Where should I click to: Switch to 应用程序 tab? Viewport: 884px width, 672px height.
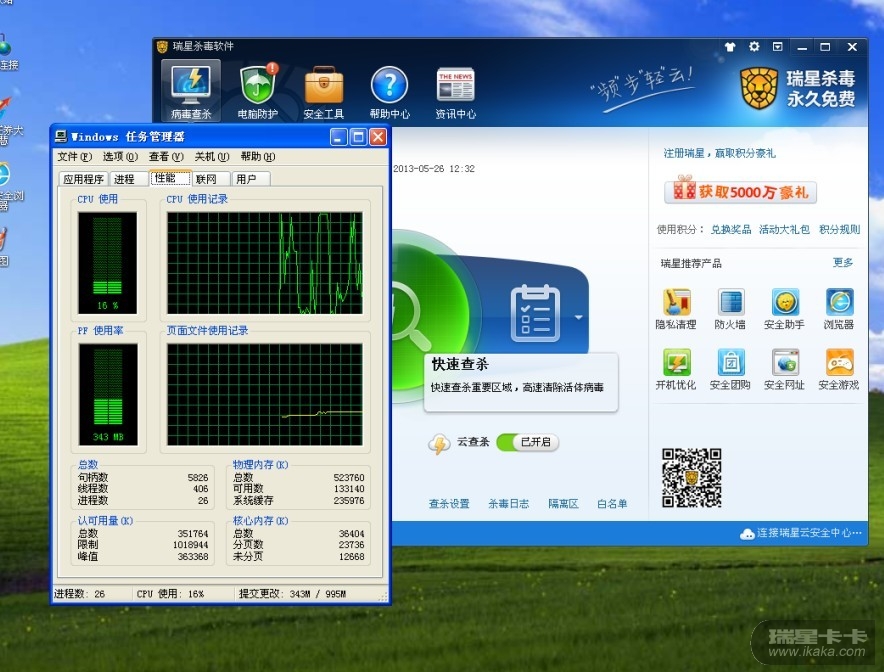83,179
